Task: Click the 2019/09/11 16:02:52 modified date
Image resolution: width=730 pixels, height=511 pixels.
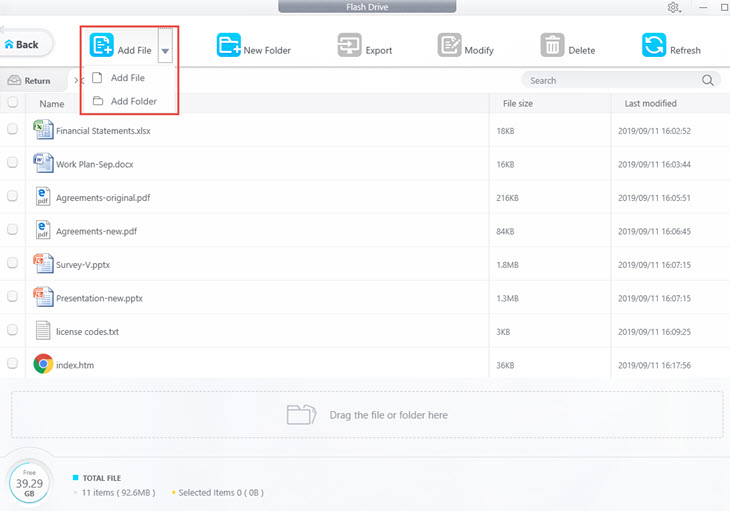Action: [x=654, y=131]
